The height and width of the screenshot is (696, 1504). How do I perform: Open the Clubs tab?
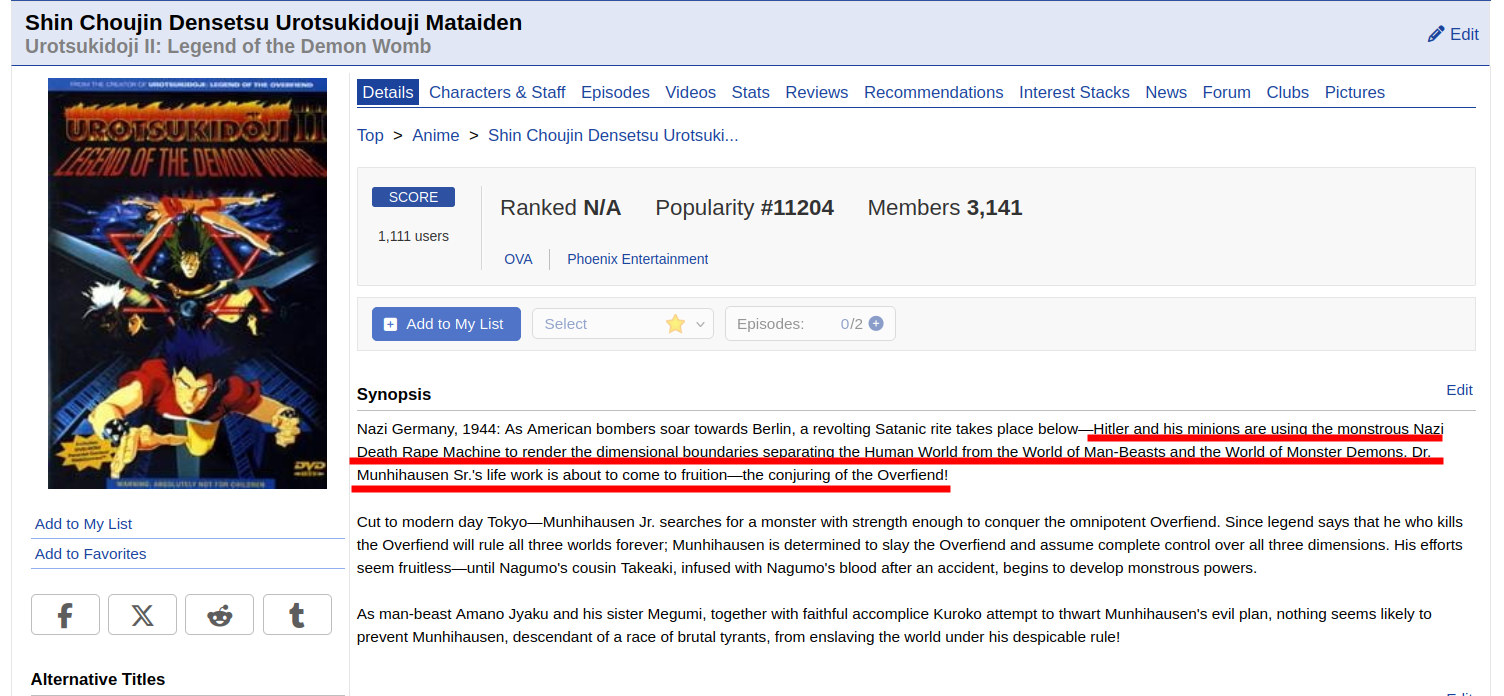coord(1288,92)
